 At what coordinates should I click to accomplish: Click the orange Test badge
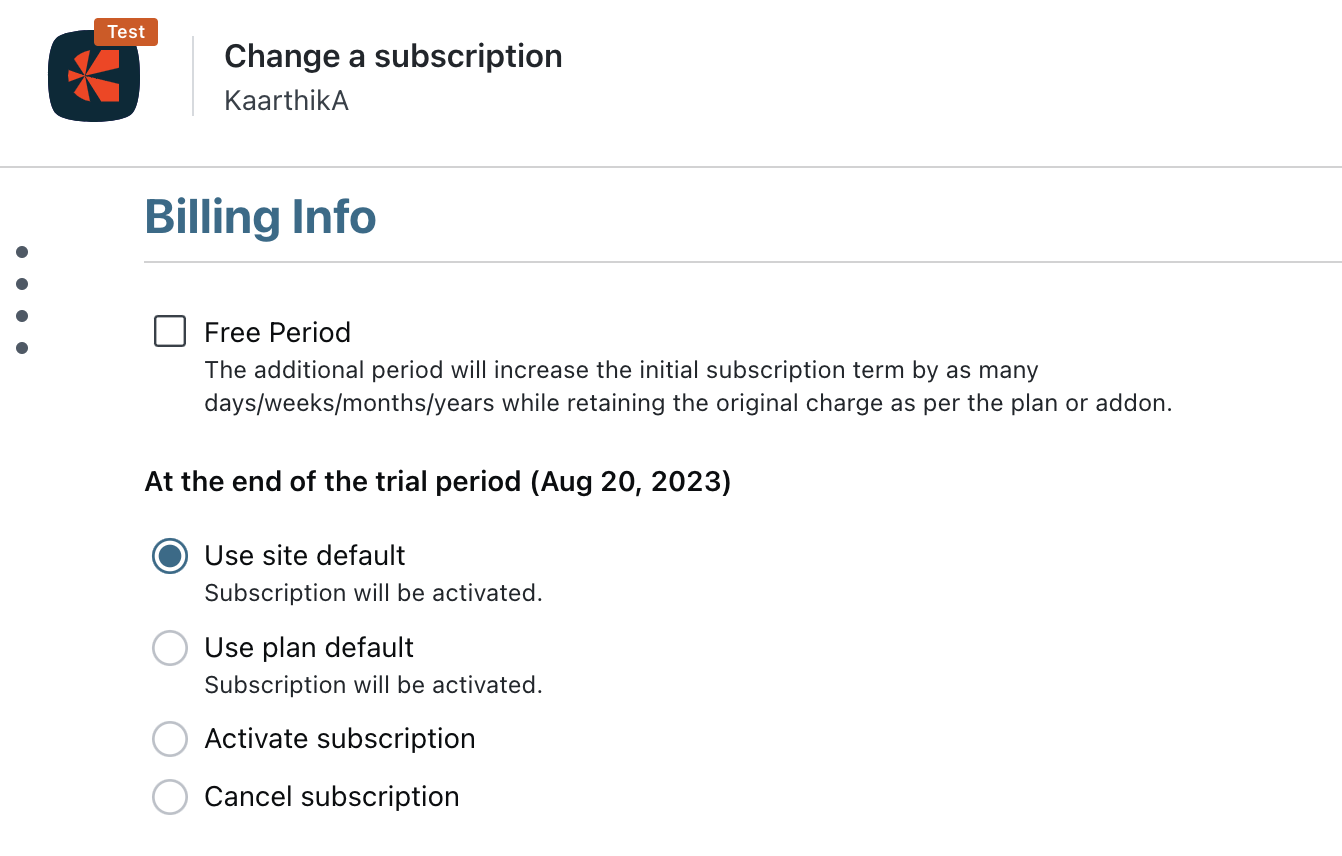coord(126,32)
